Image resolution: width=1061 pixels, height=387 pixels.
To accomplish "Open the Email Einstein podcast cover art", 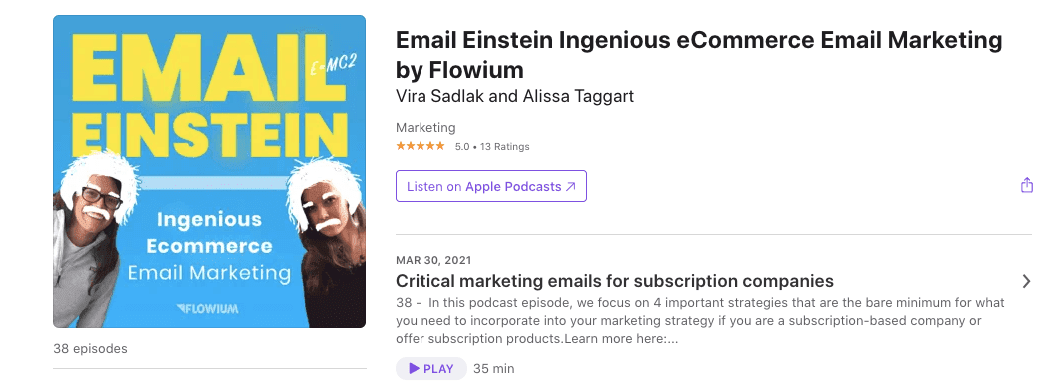I will (x=210, y=171).
